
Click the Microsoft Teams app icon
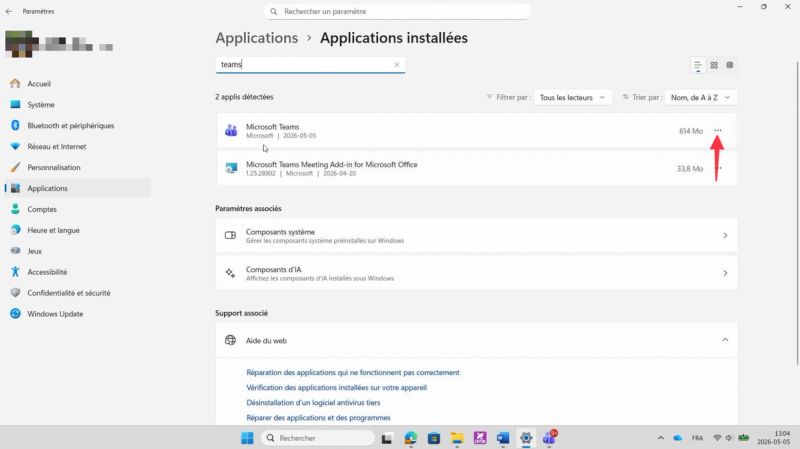tap(231, 131)
